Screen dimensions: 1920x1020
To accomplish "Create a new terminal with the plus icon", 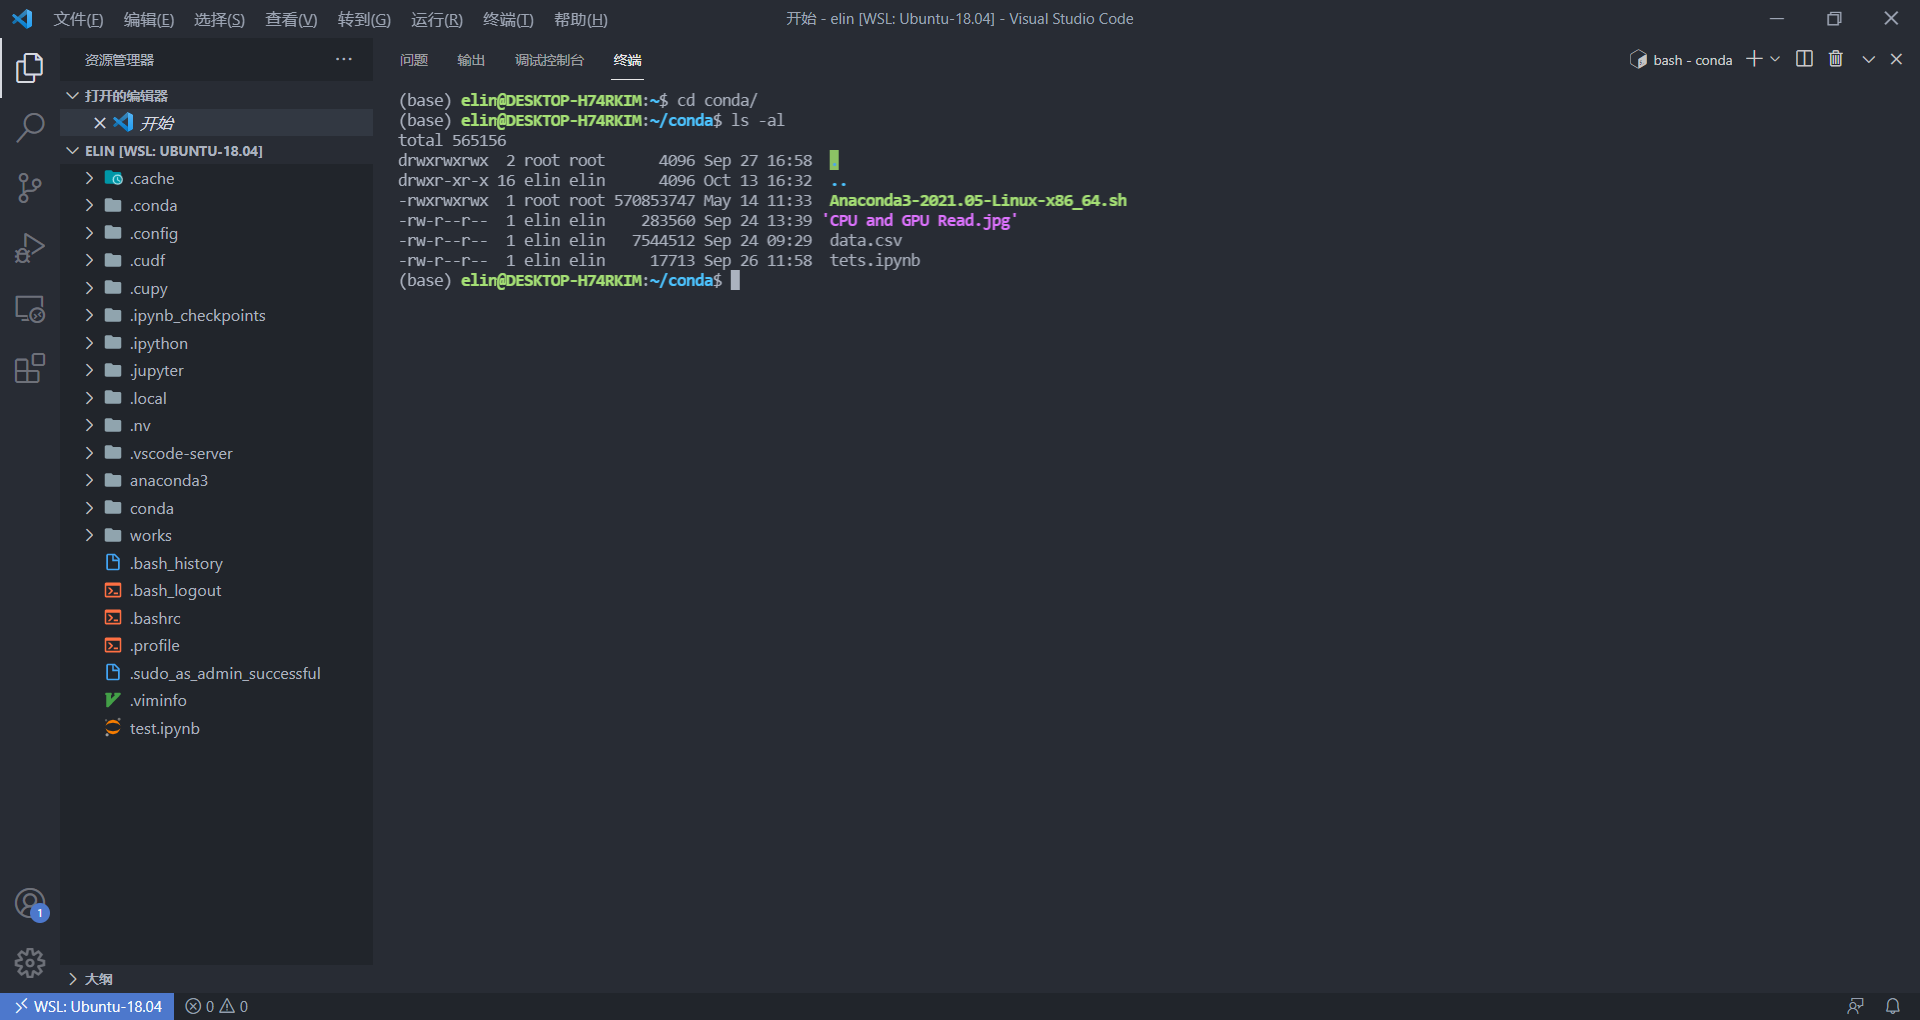I will (1752, 59).
